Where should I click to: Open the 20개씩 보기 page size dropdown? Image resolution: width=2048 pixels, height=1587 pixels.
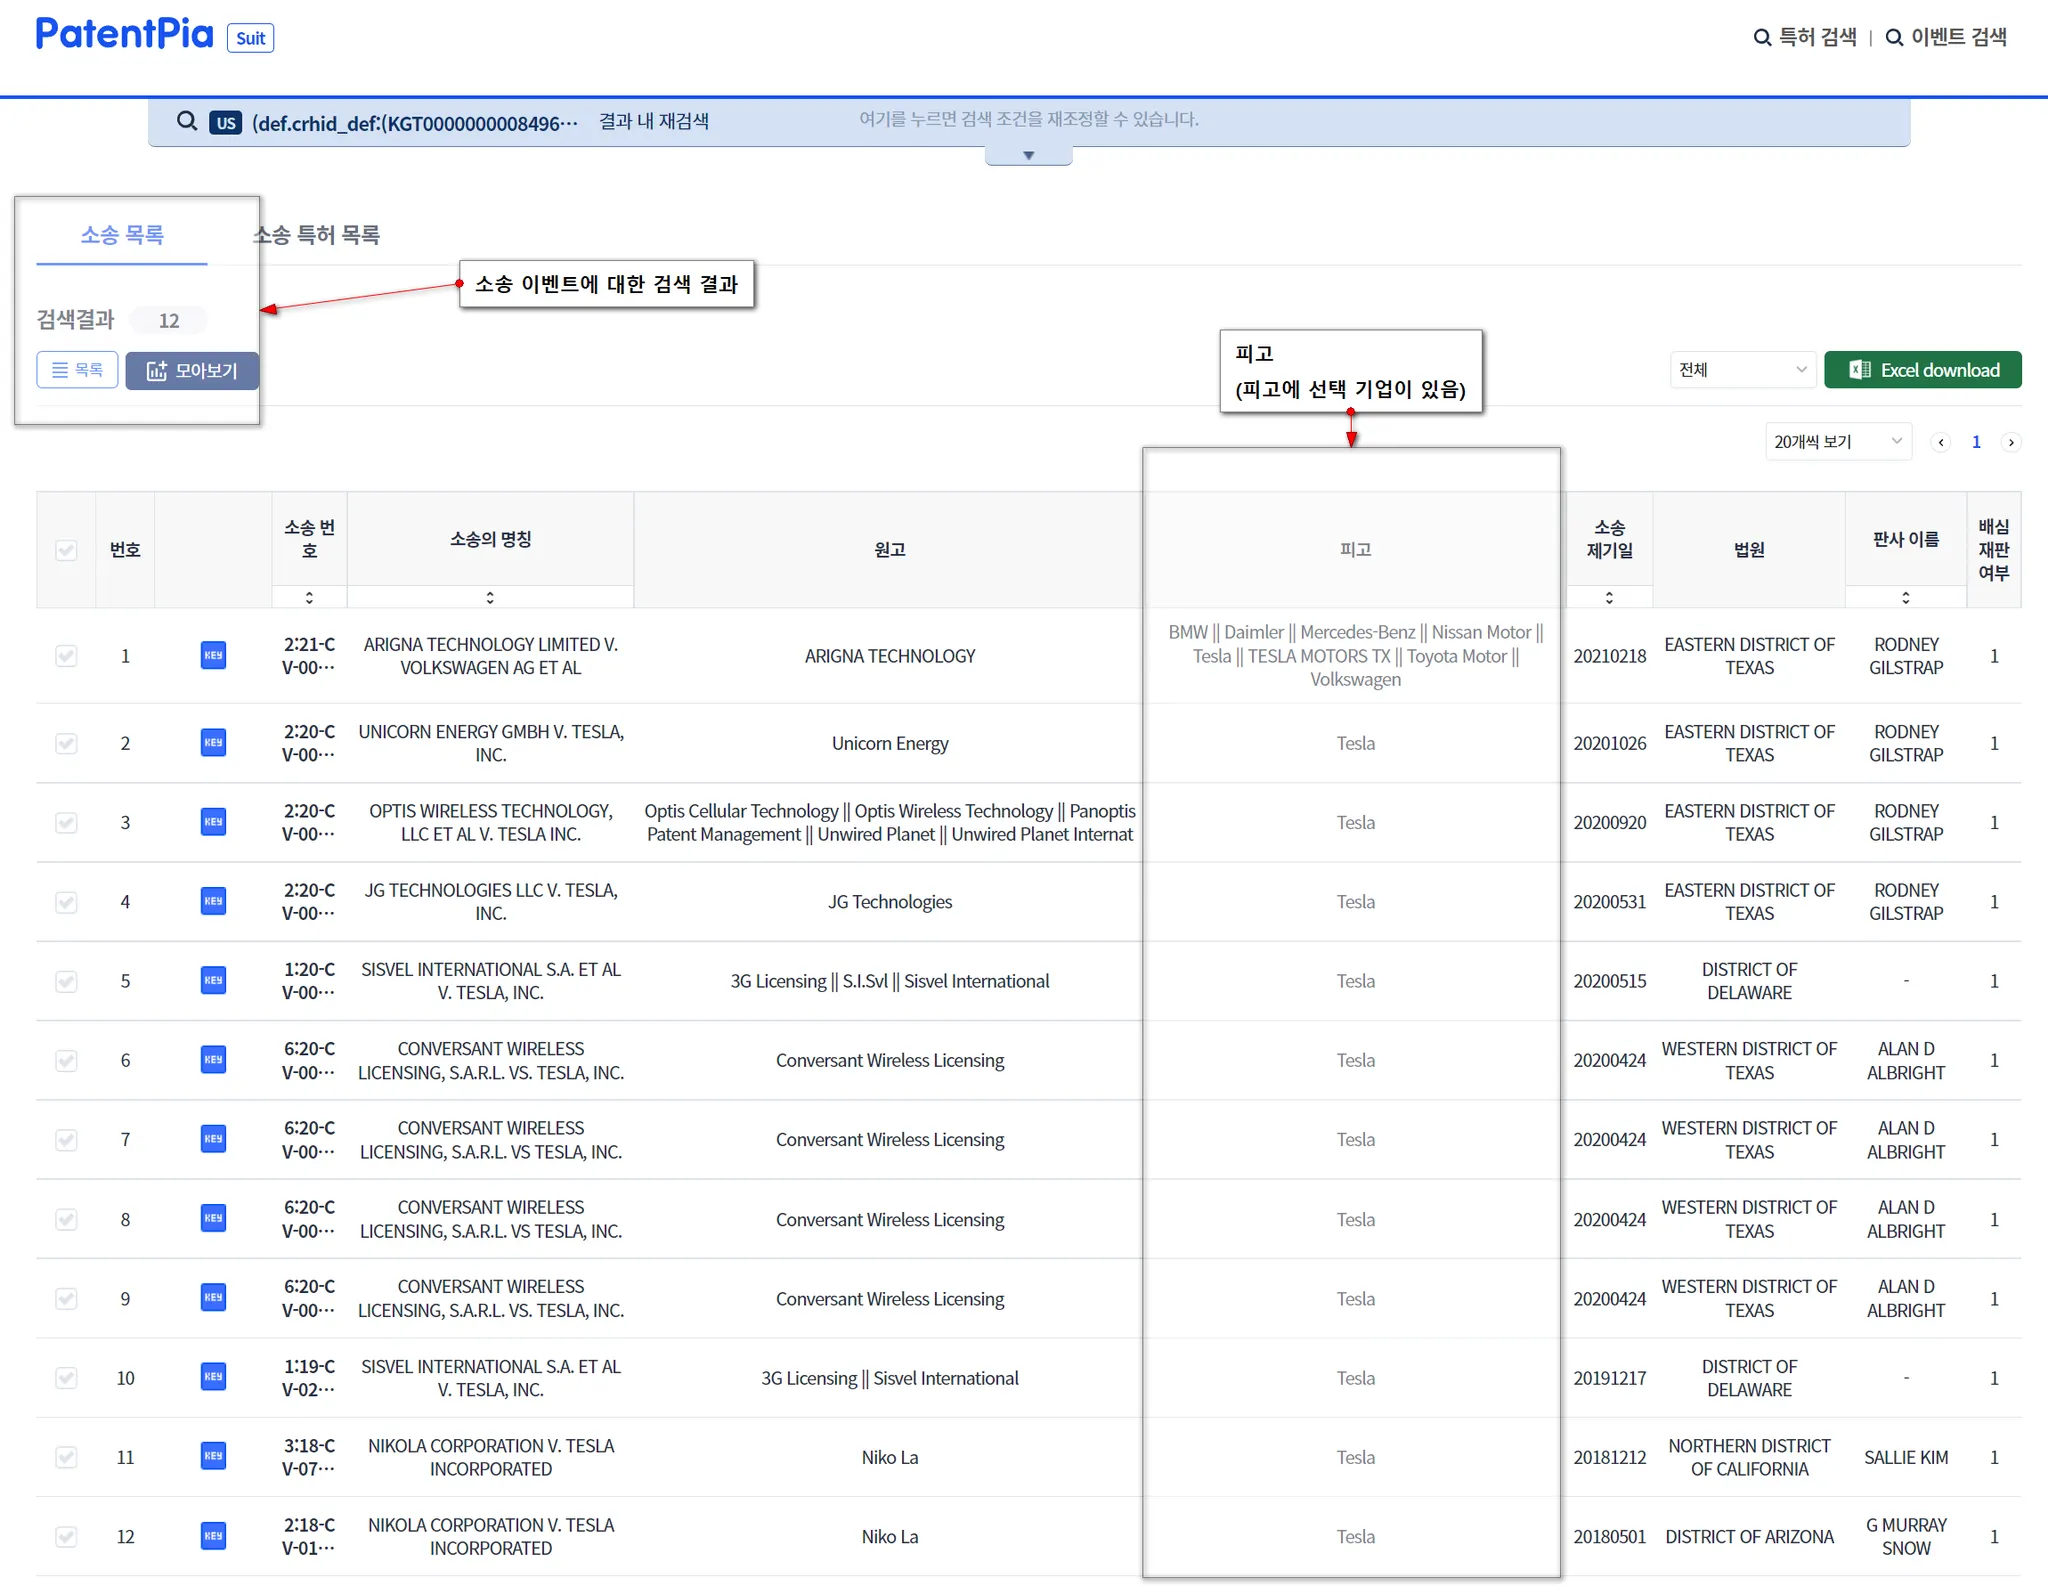1836,442
